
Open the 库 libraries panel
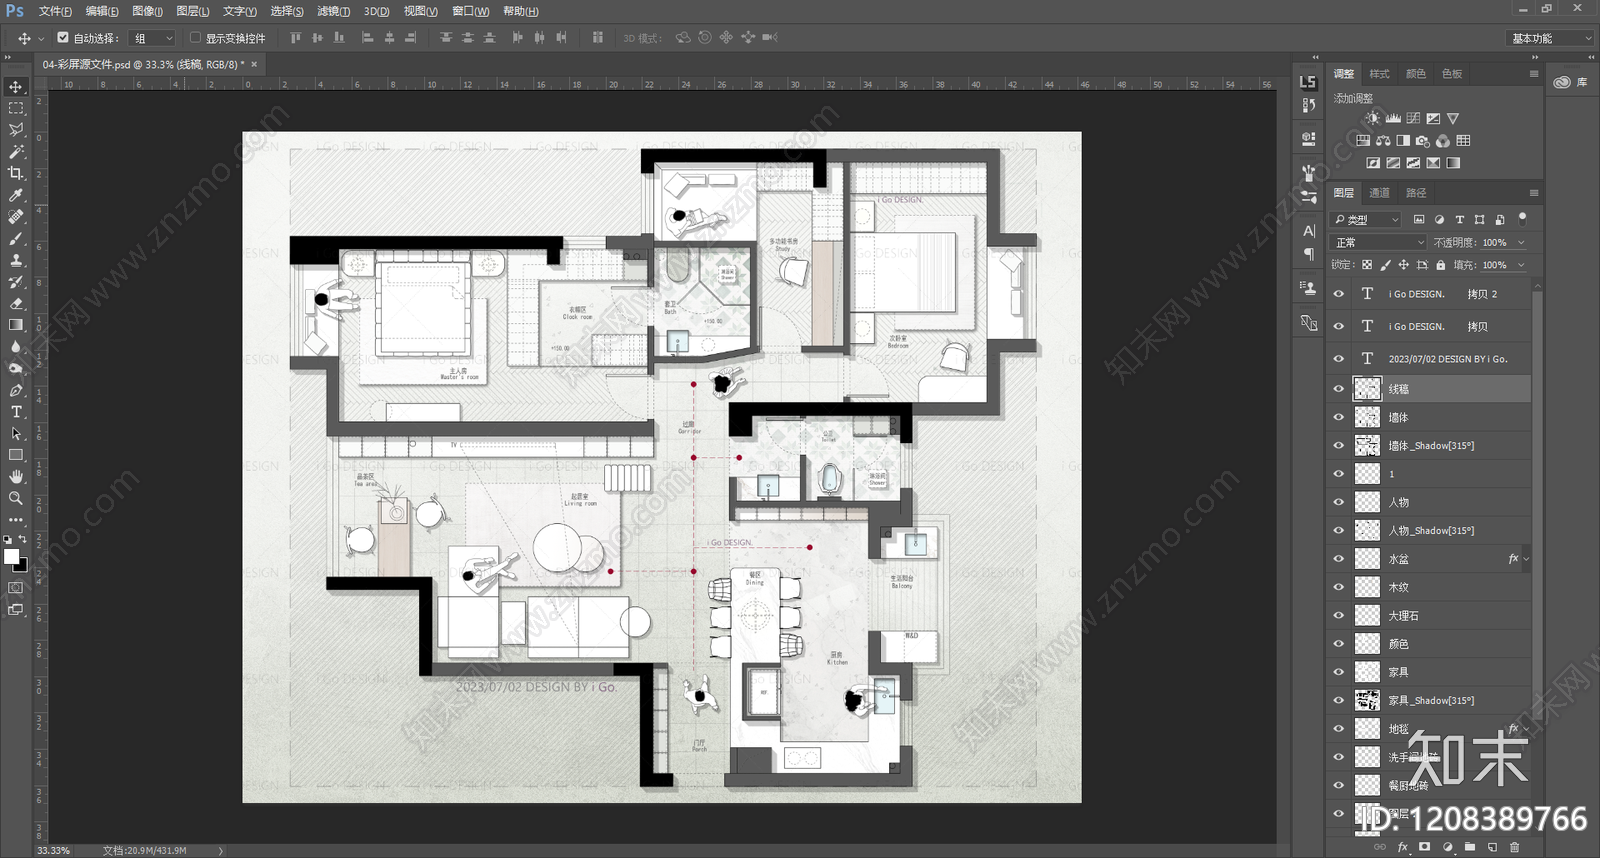(x=1571, y=82)
